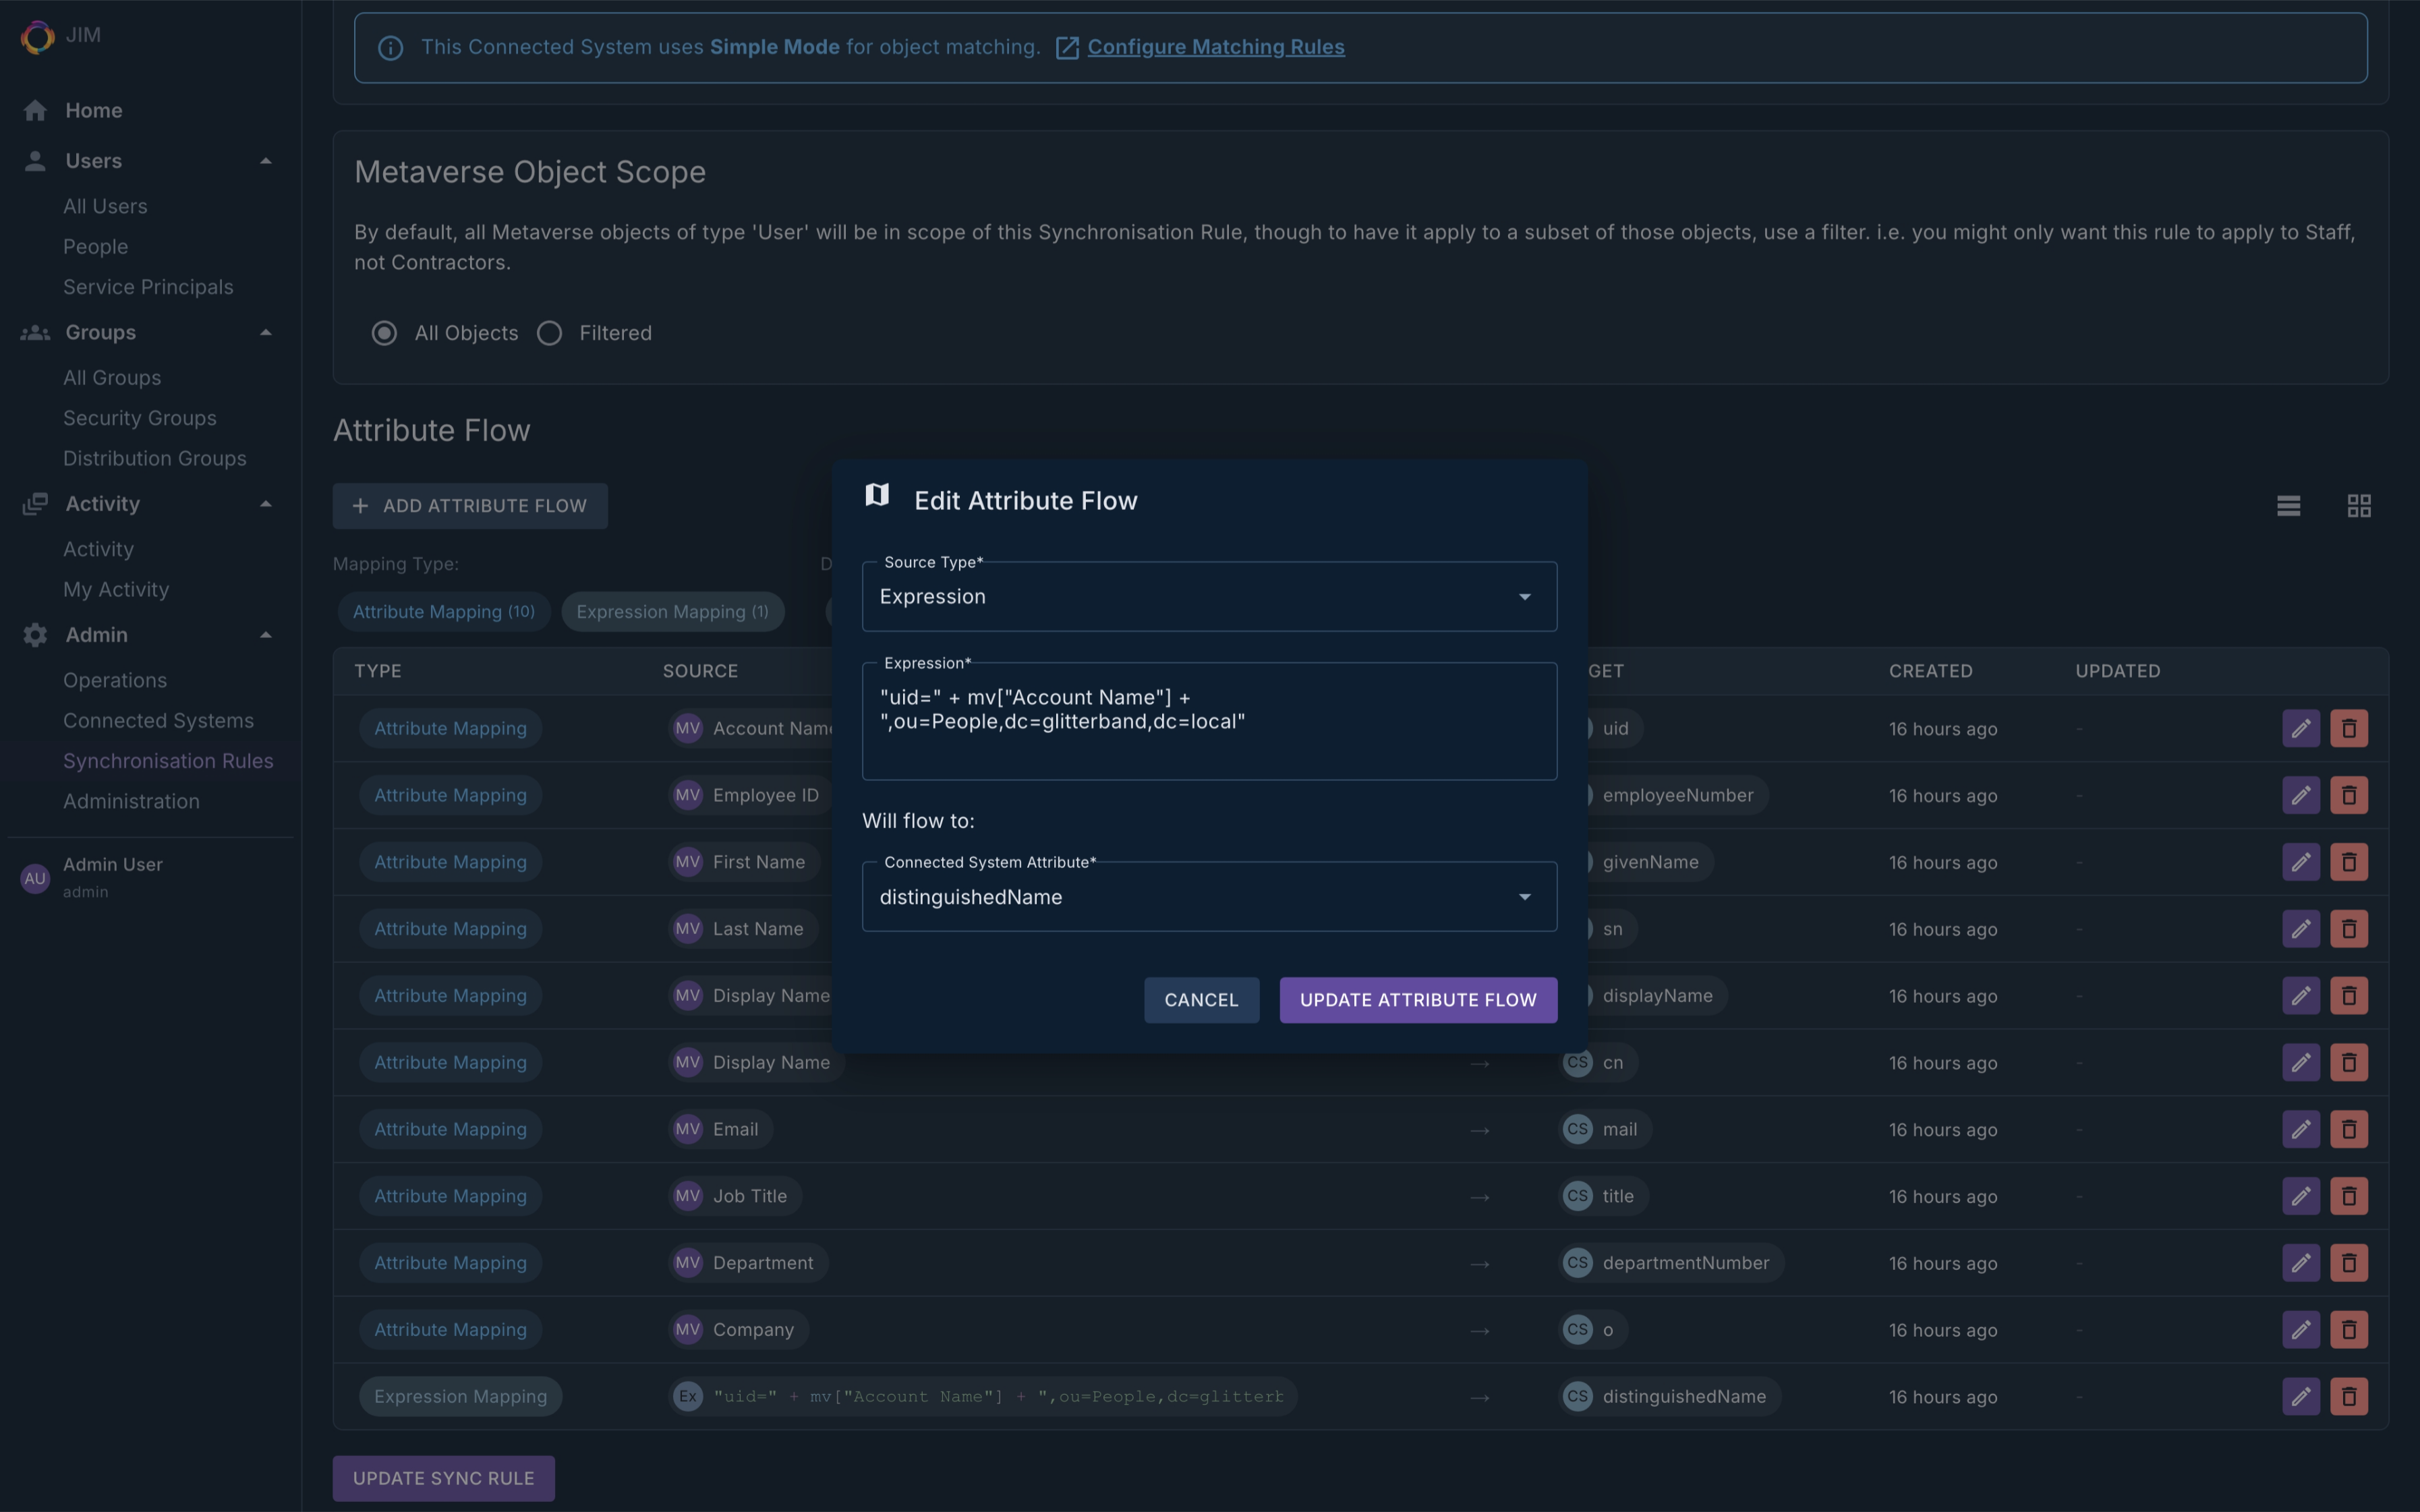Open the Connected System Attribute dropdown

pyautogui.click(x=1208, y=897)
